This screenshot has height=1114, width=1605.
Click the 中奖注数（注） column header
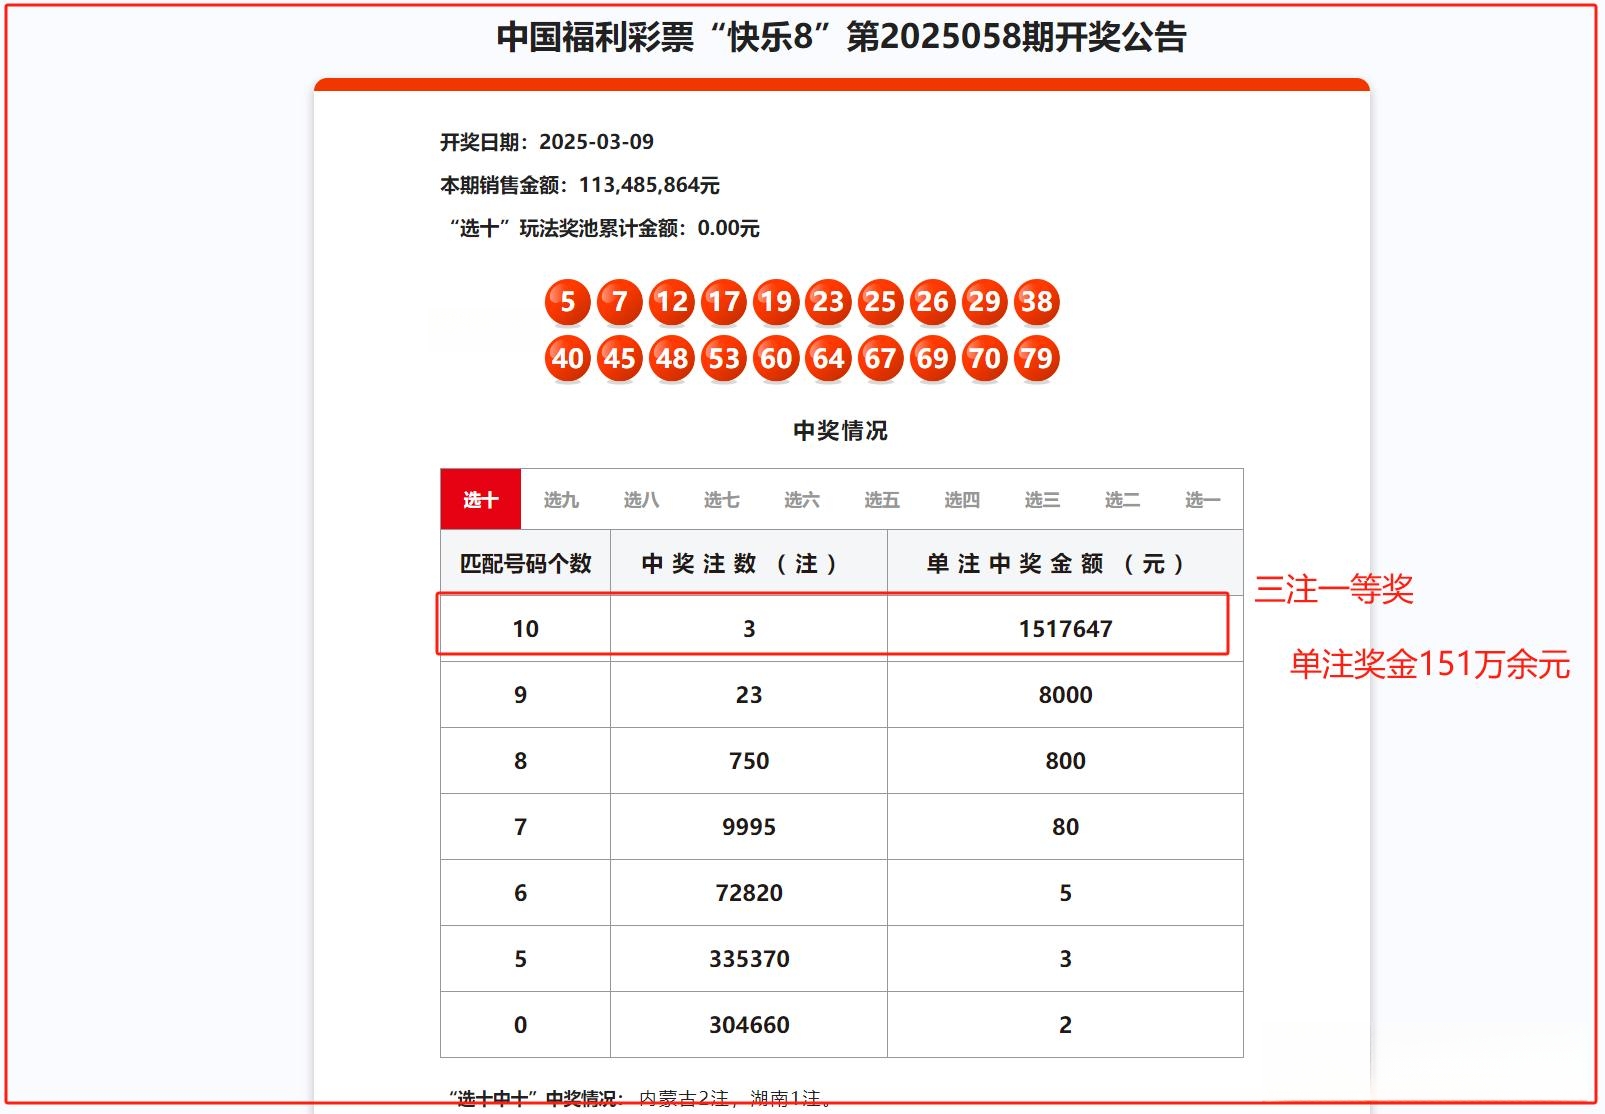749,563
